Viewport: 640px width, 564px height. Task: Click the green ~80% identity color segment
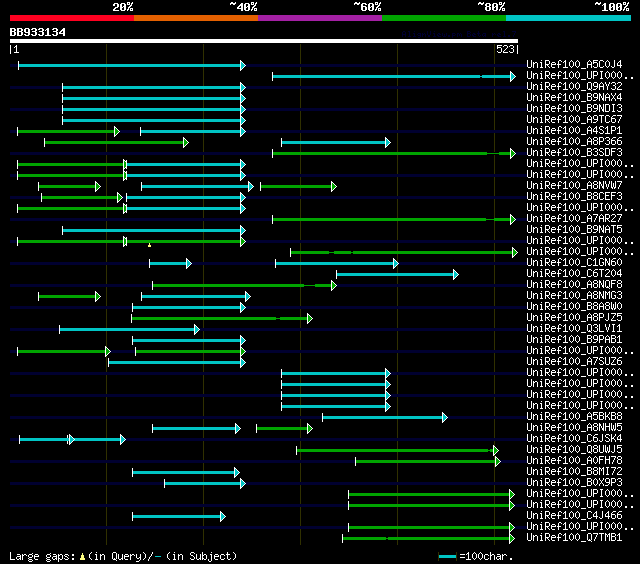pos(444,18)
